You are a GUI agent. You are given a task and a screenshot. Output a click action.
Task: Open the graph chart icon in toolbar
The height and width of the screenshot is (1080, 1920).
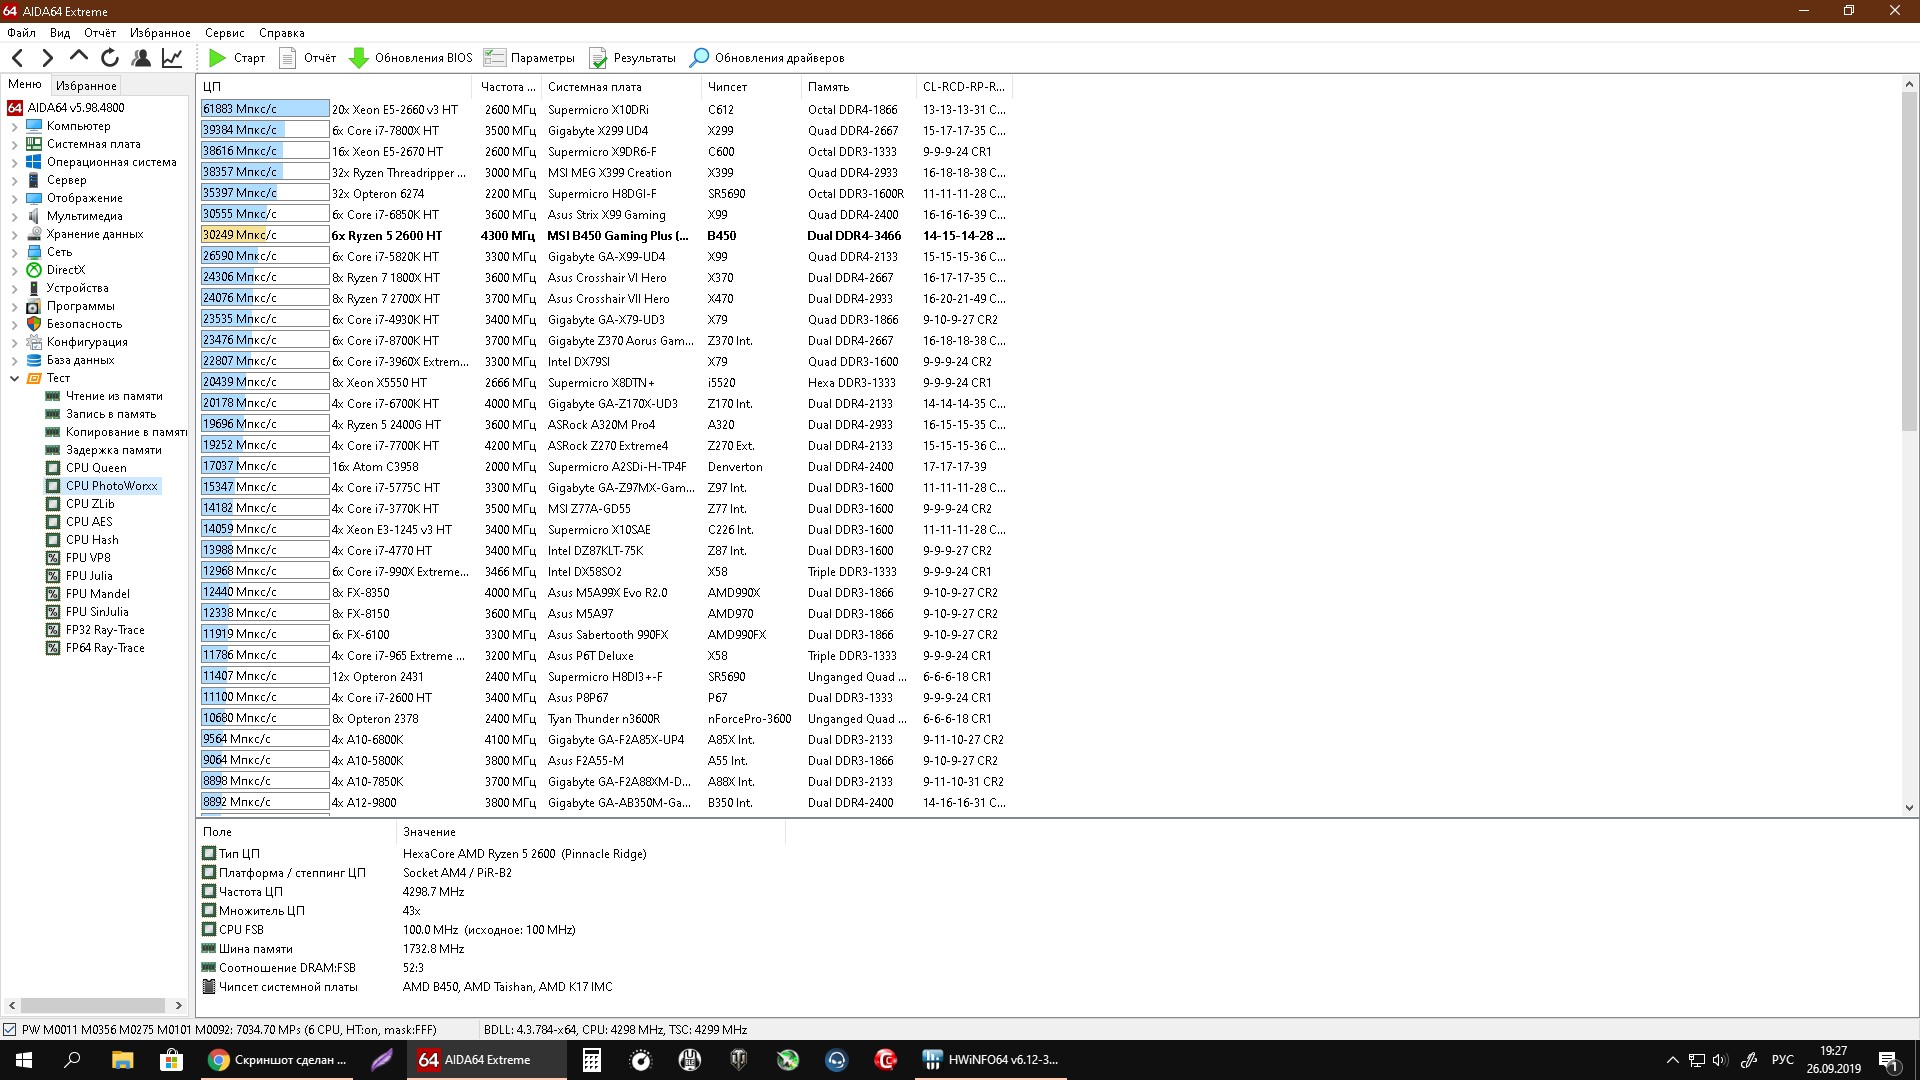[172, 58]
